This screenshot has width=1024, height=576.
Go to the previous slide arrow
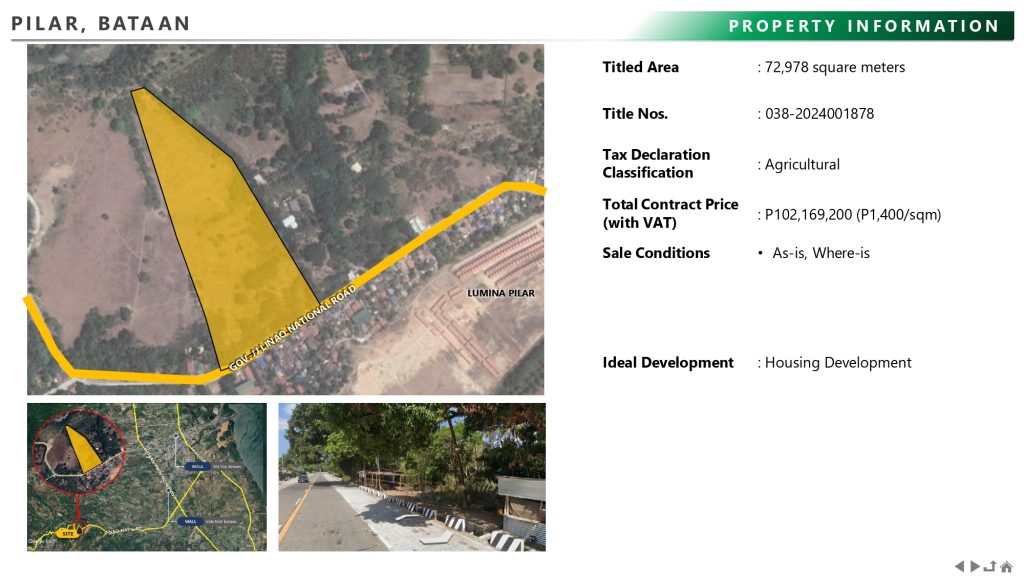960,566
